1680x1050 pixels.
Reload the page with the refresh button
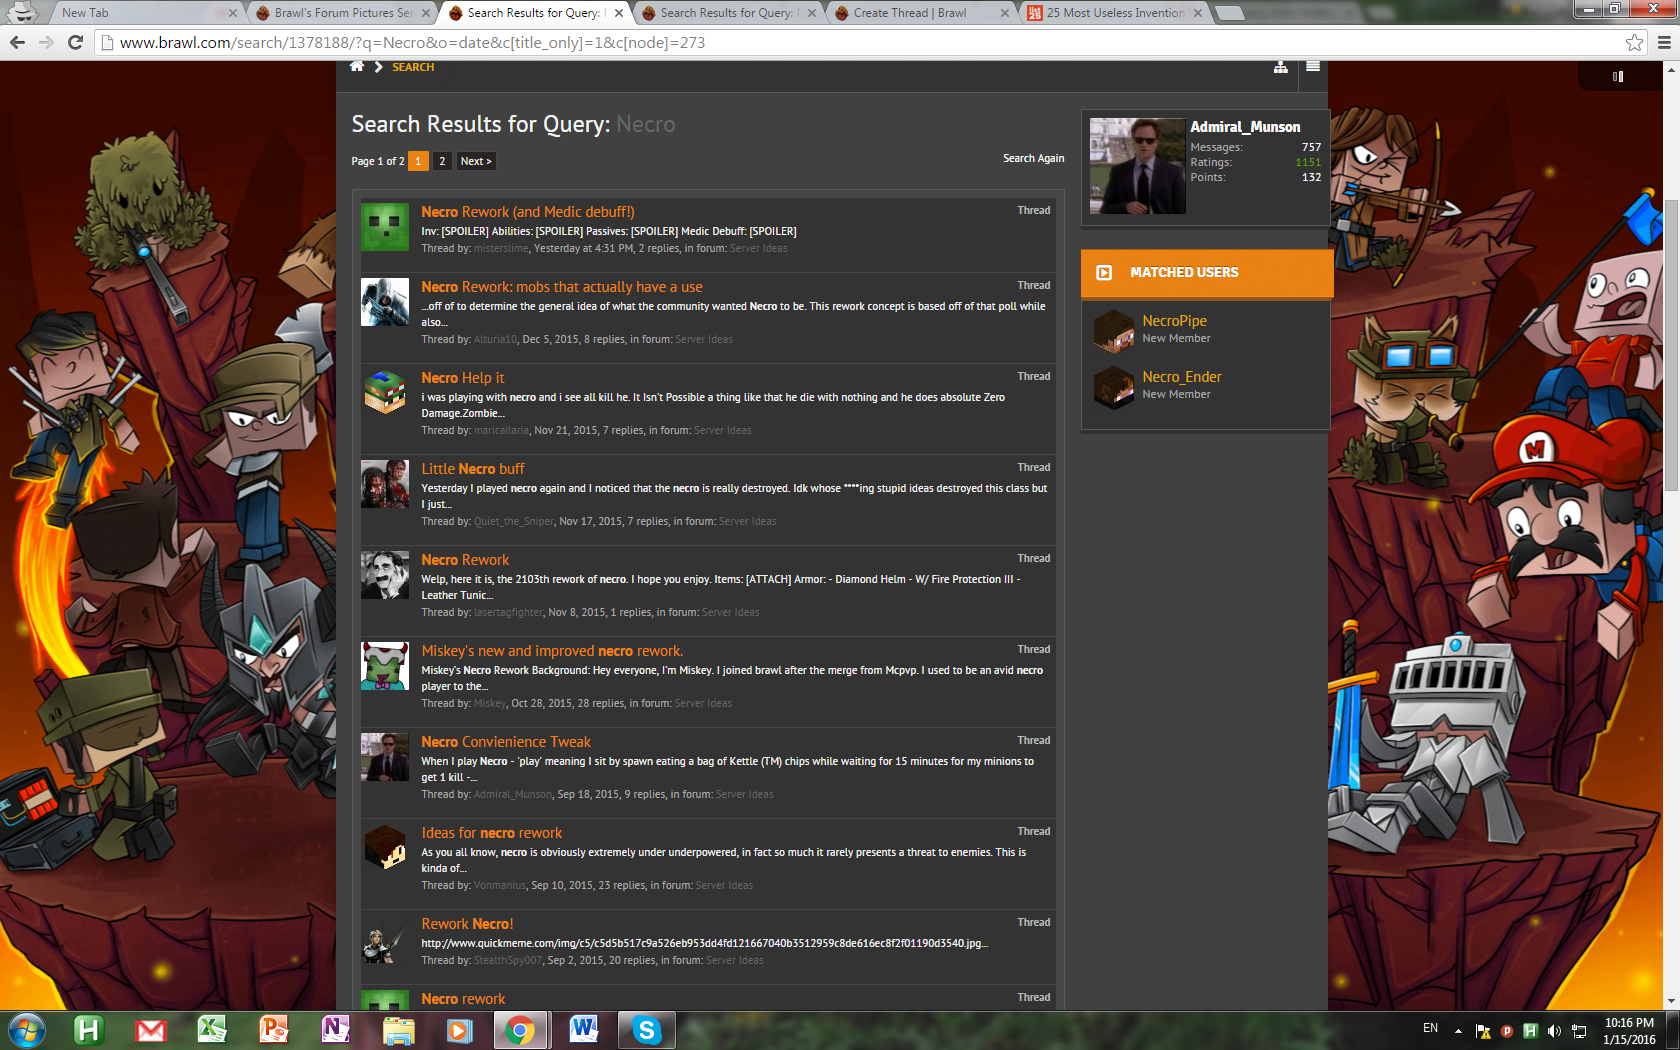point(75,43)
